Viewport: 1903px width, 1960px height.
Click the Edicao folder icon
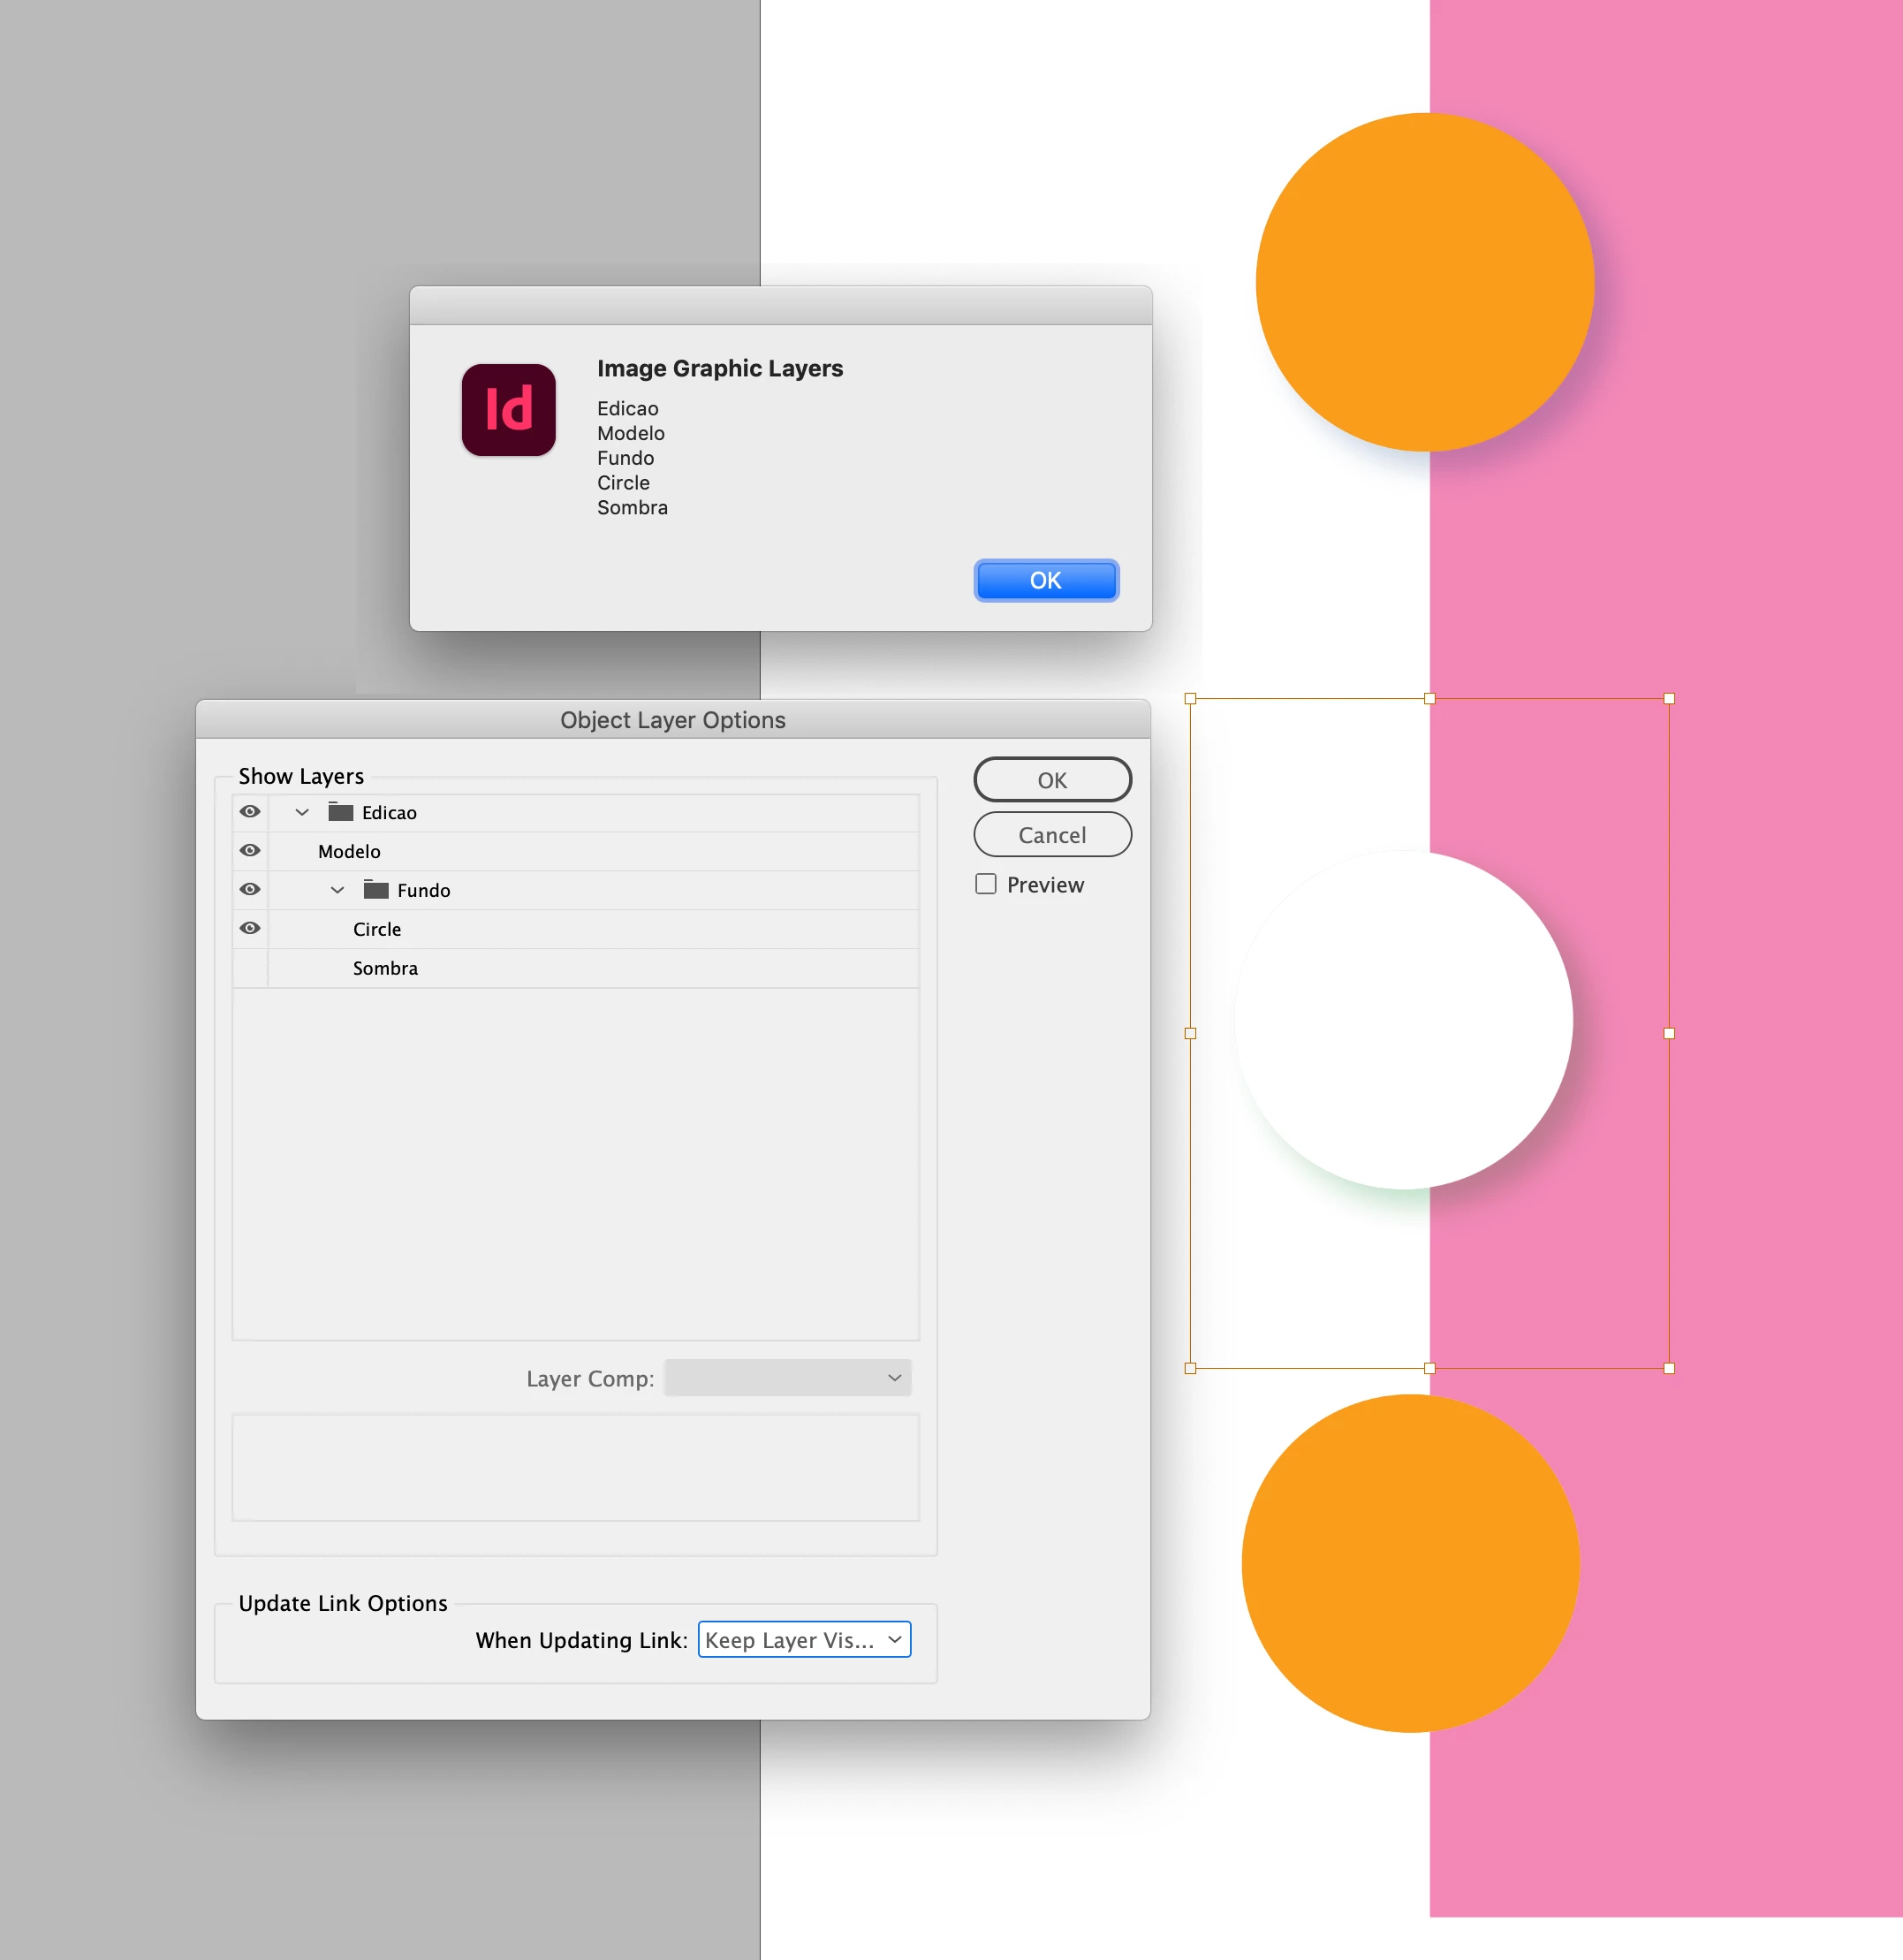click(341, 812)
